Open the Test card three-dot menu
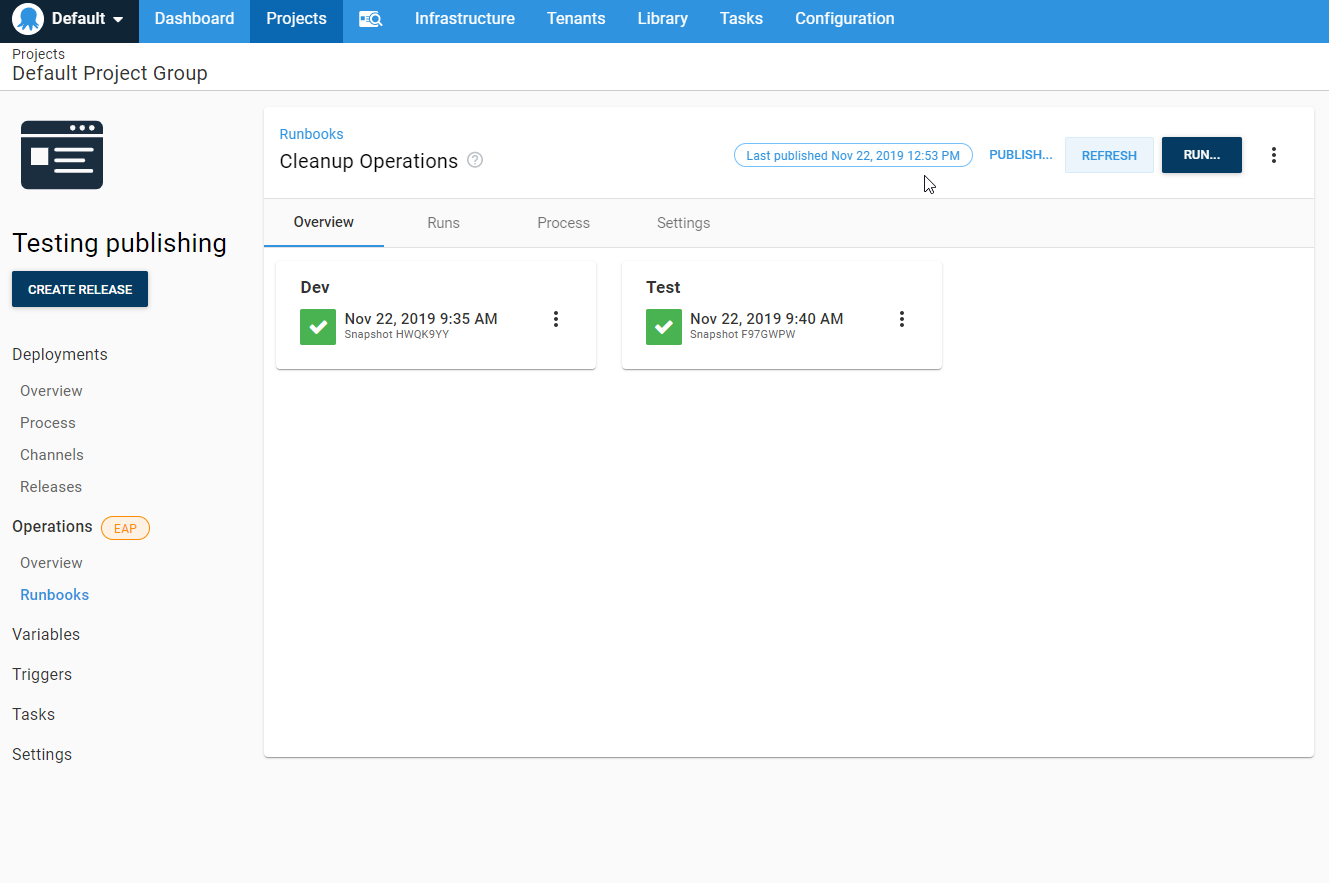 tap(902, 319)
